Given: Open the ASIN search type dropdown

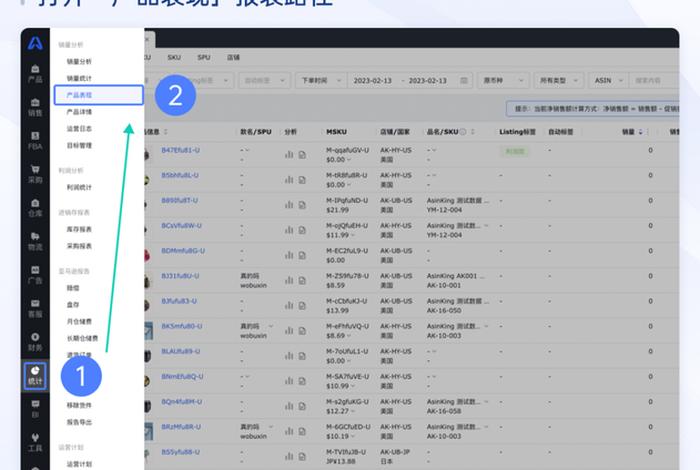Looking at the screenshot, I should tap(608, 80).
